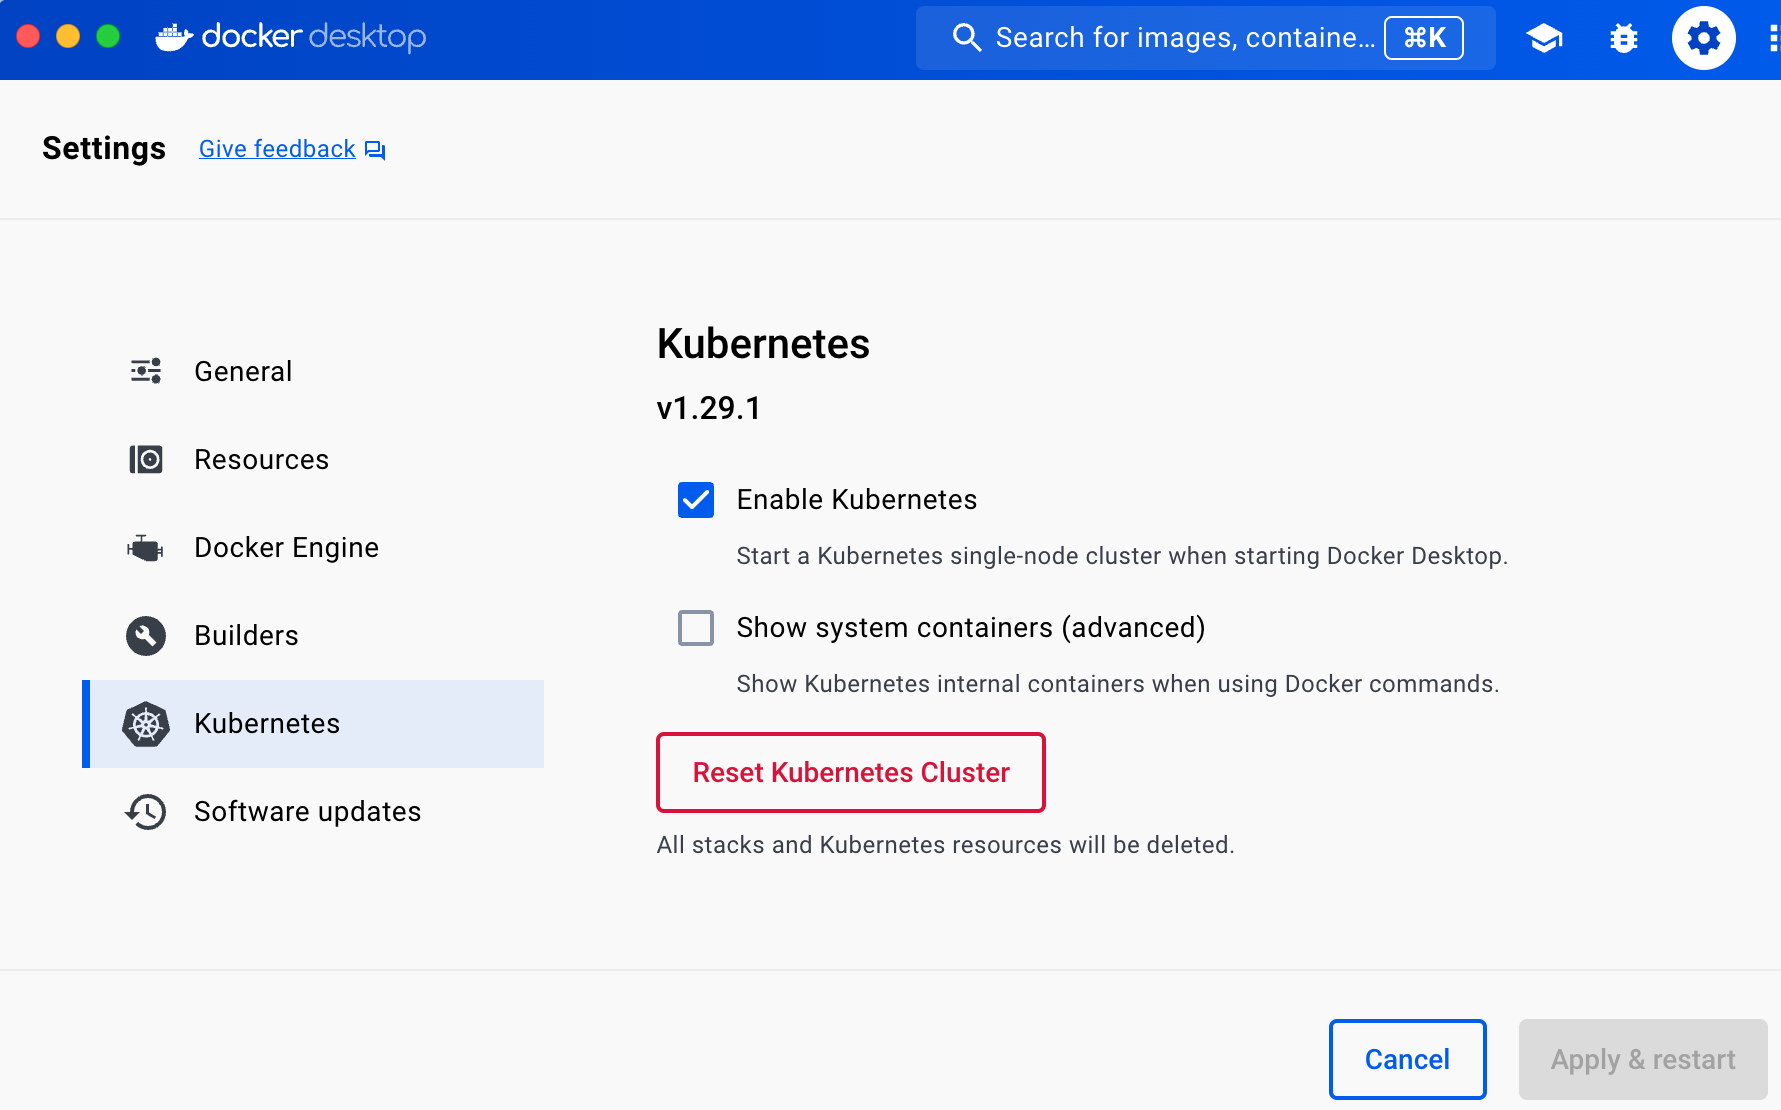Click the green macOS fullscreen button

tap(108, 37)
